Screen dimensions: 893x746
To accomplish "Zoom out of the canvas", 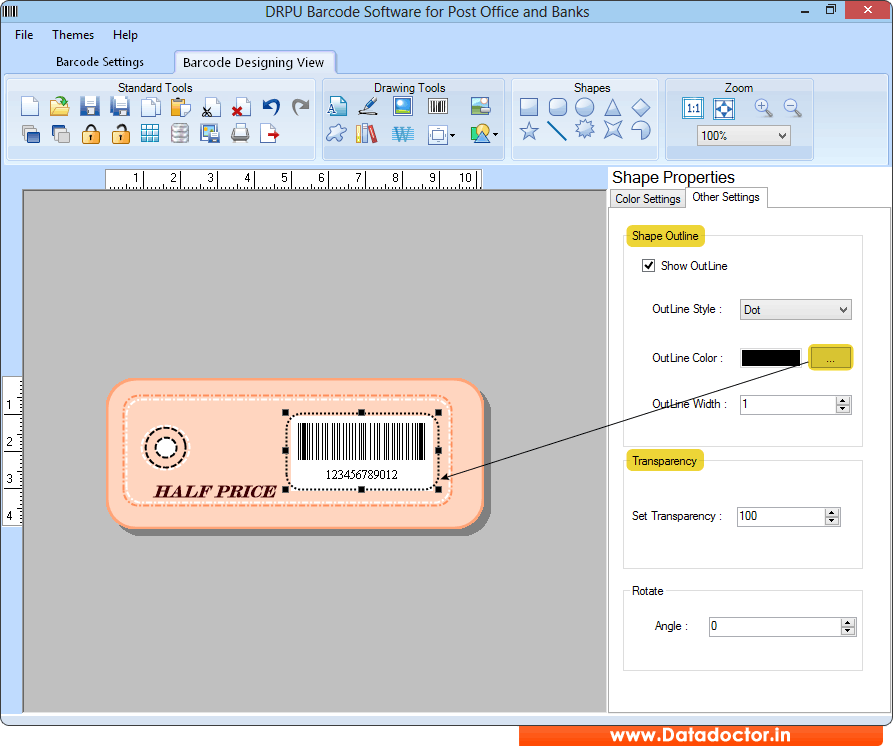I will click(793, 108).
